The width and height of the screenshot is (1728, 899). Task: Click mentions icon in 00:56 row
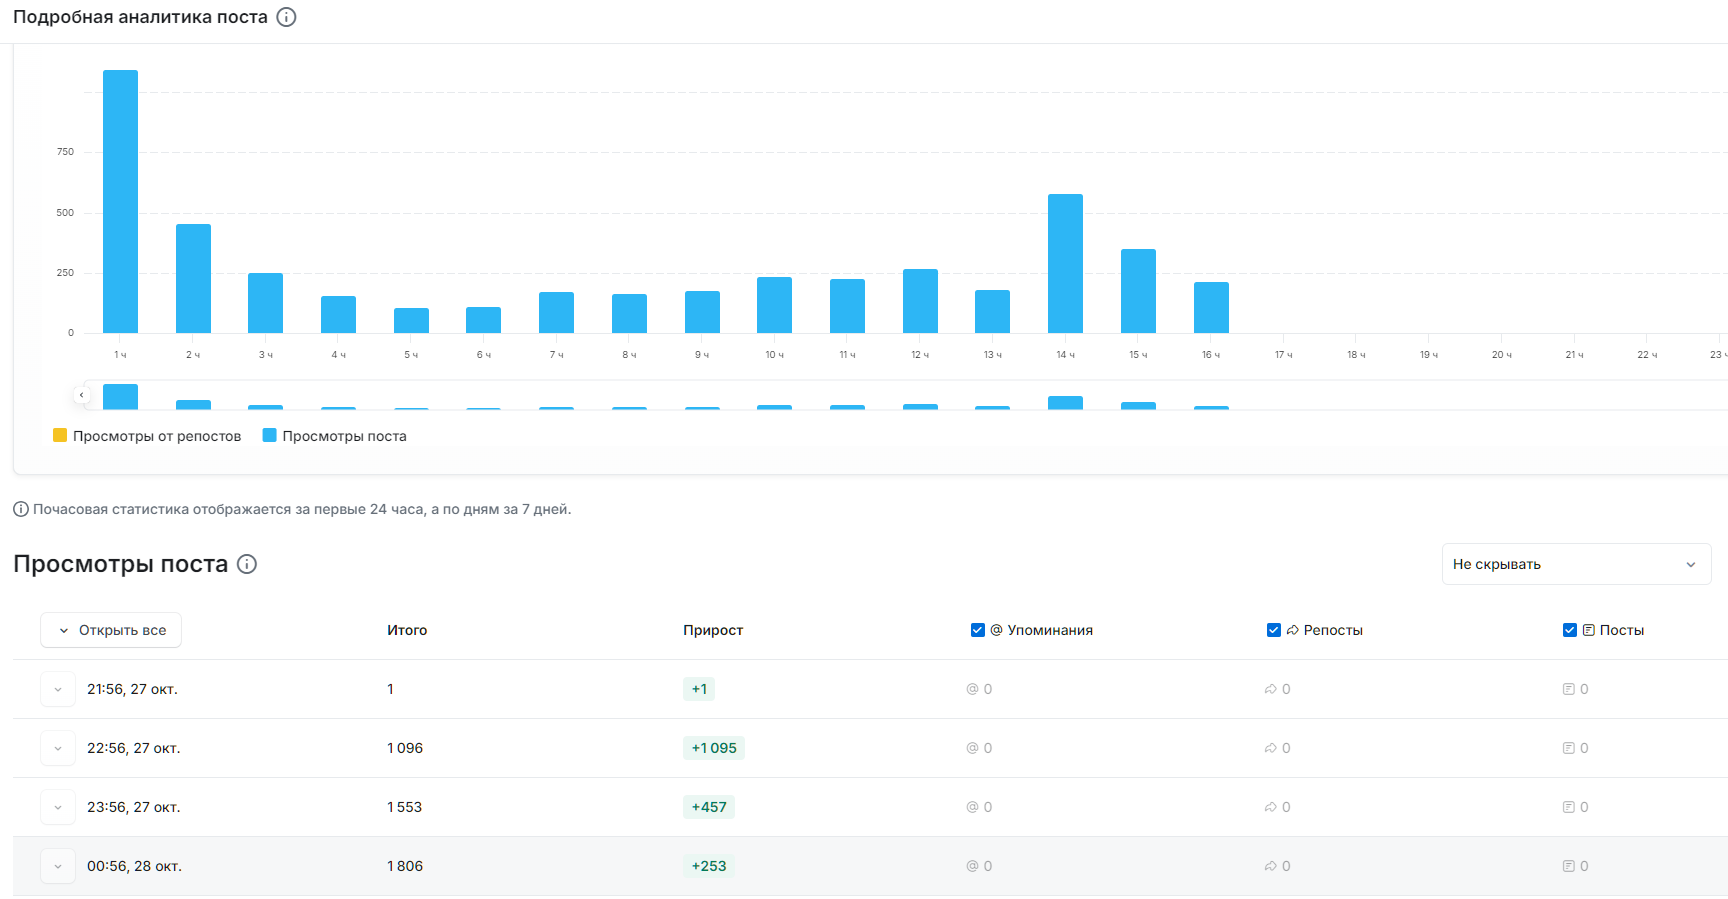coord(972,866)
